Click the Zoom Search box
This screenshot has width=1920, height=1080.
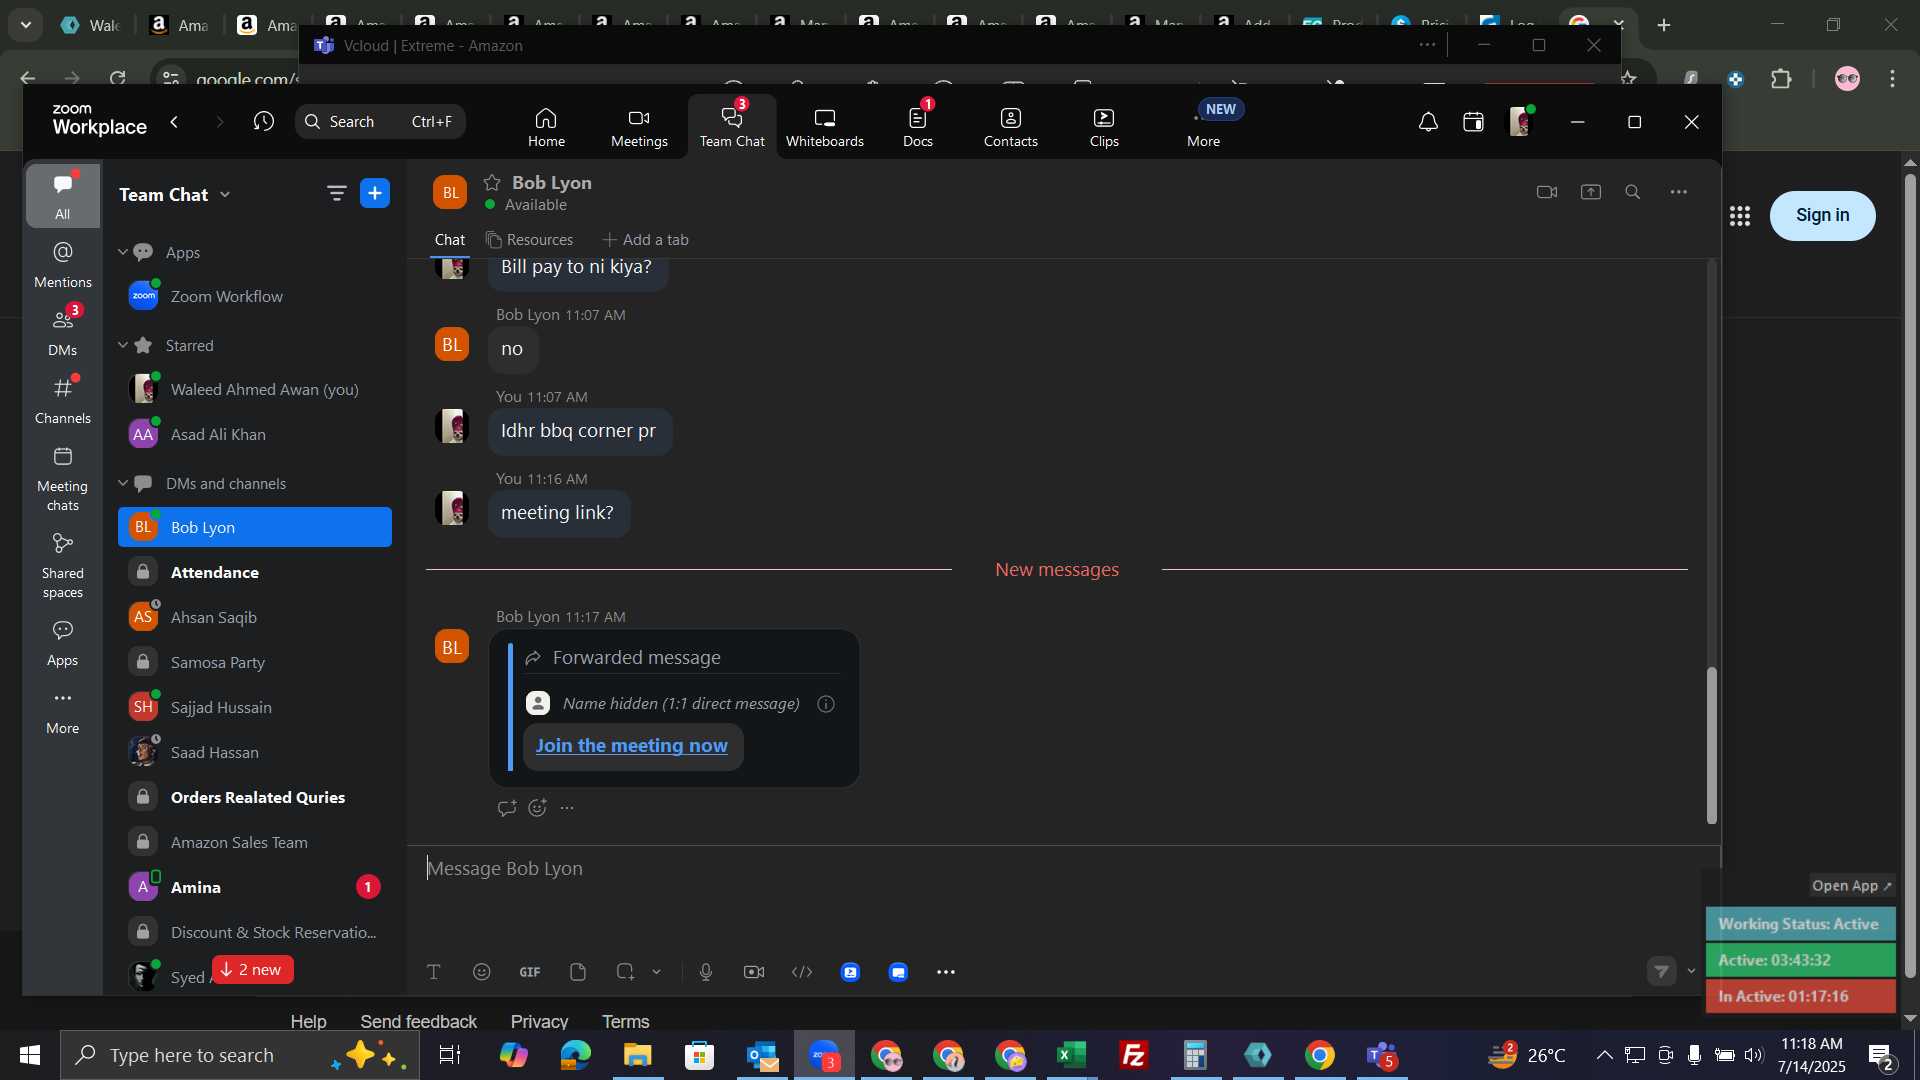(380, 122)
